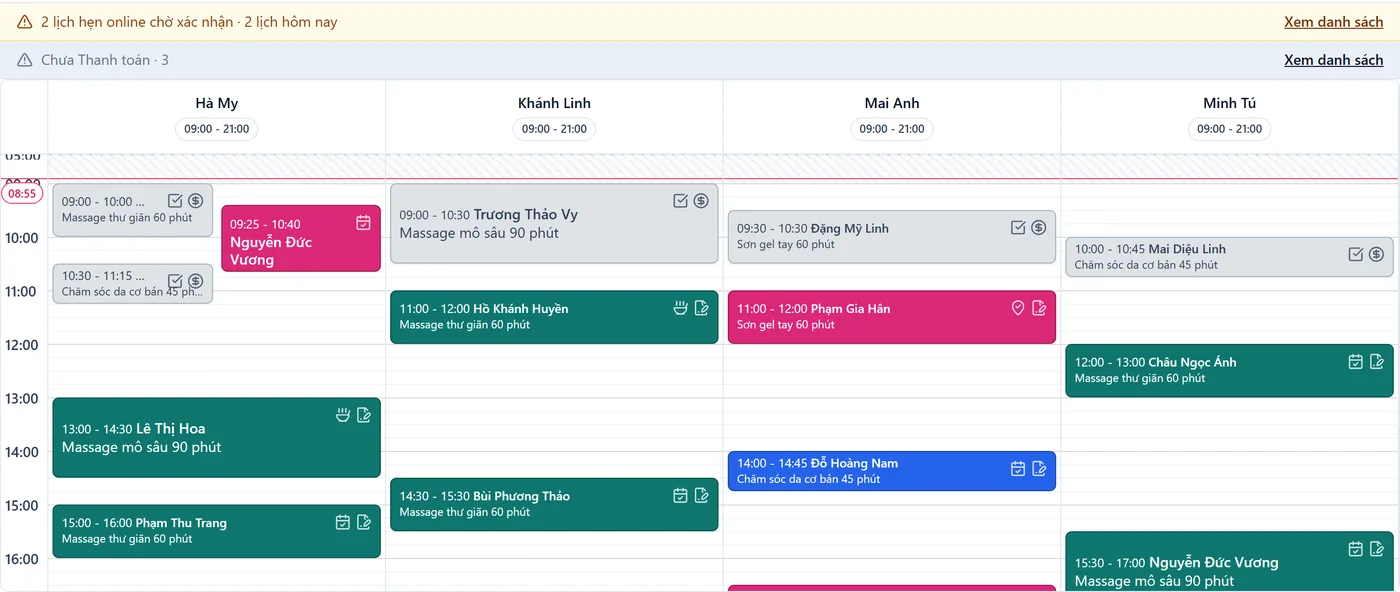Open Phạm Thu Trang's 15:00 appointment card
The height and width of the screenshot is (592, 1400).
click(x=216, y=531)
